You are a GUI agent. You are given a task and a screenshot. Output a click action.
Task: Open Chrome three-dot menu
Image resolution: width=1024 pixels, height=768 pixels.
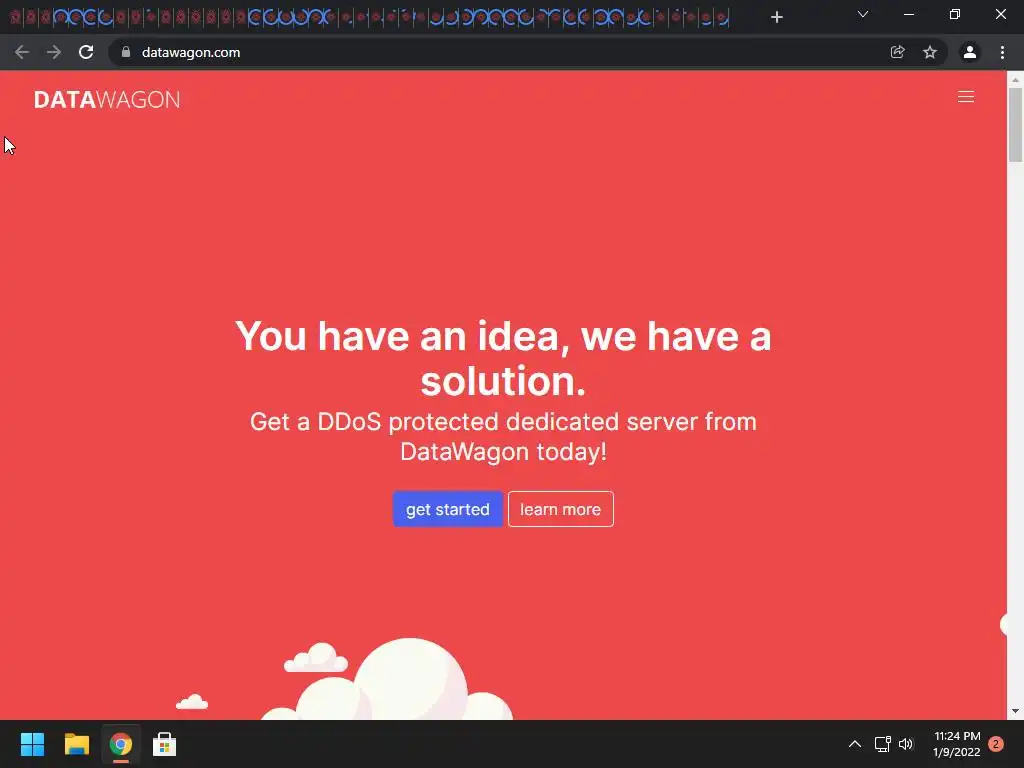pos(1002,52)
